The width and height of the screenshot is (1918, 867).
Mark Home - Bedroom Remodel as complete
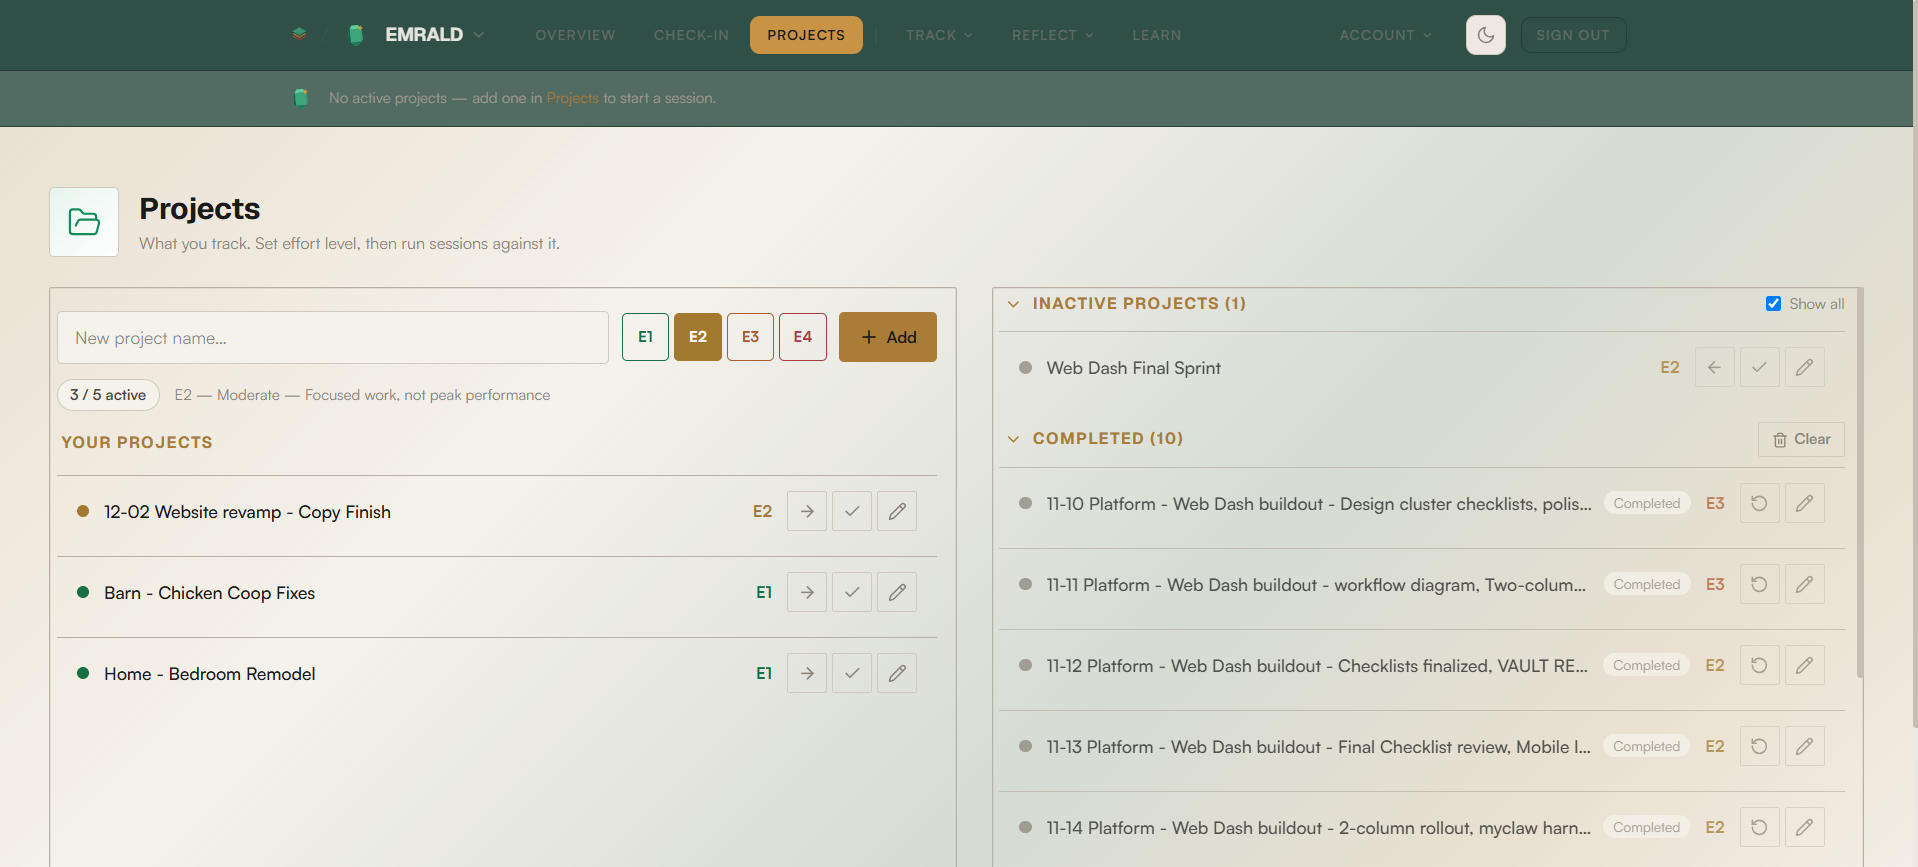[x=852, y=673]
